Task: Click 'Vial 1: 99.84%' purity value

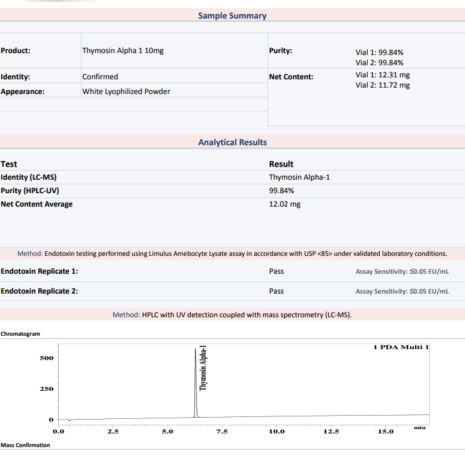Action: [379, 52]
